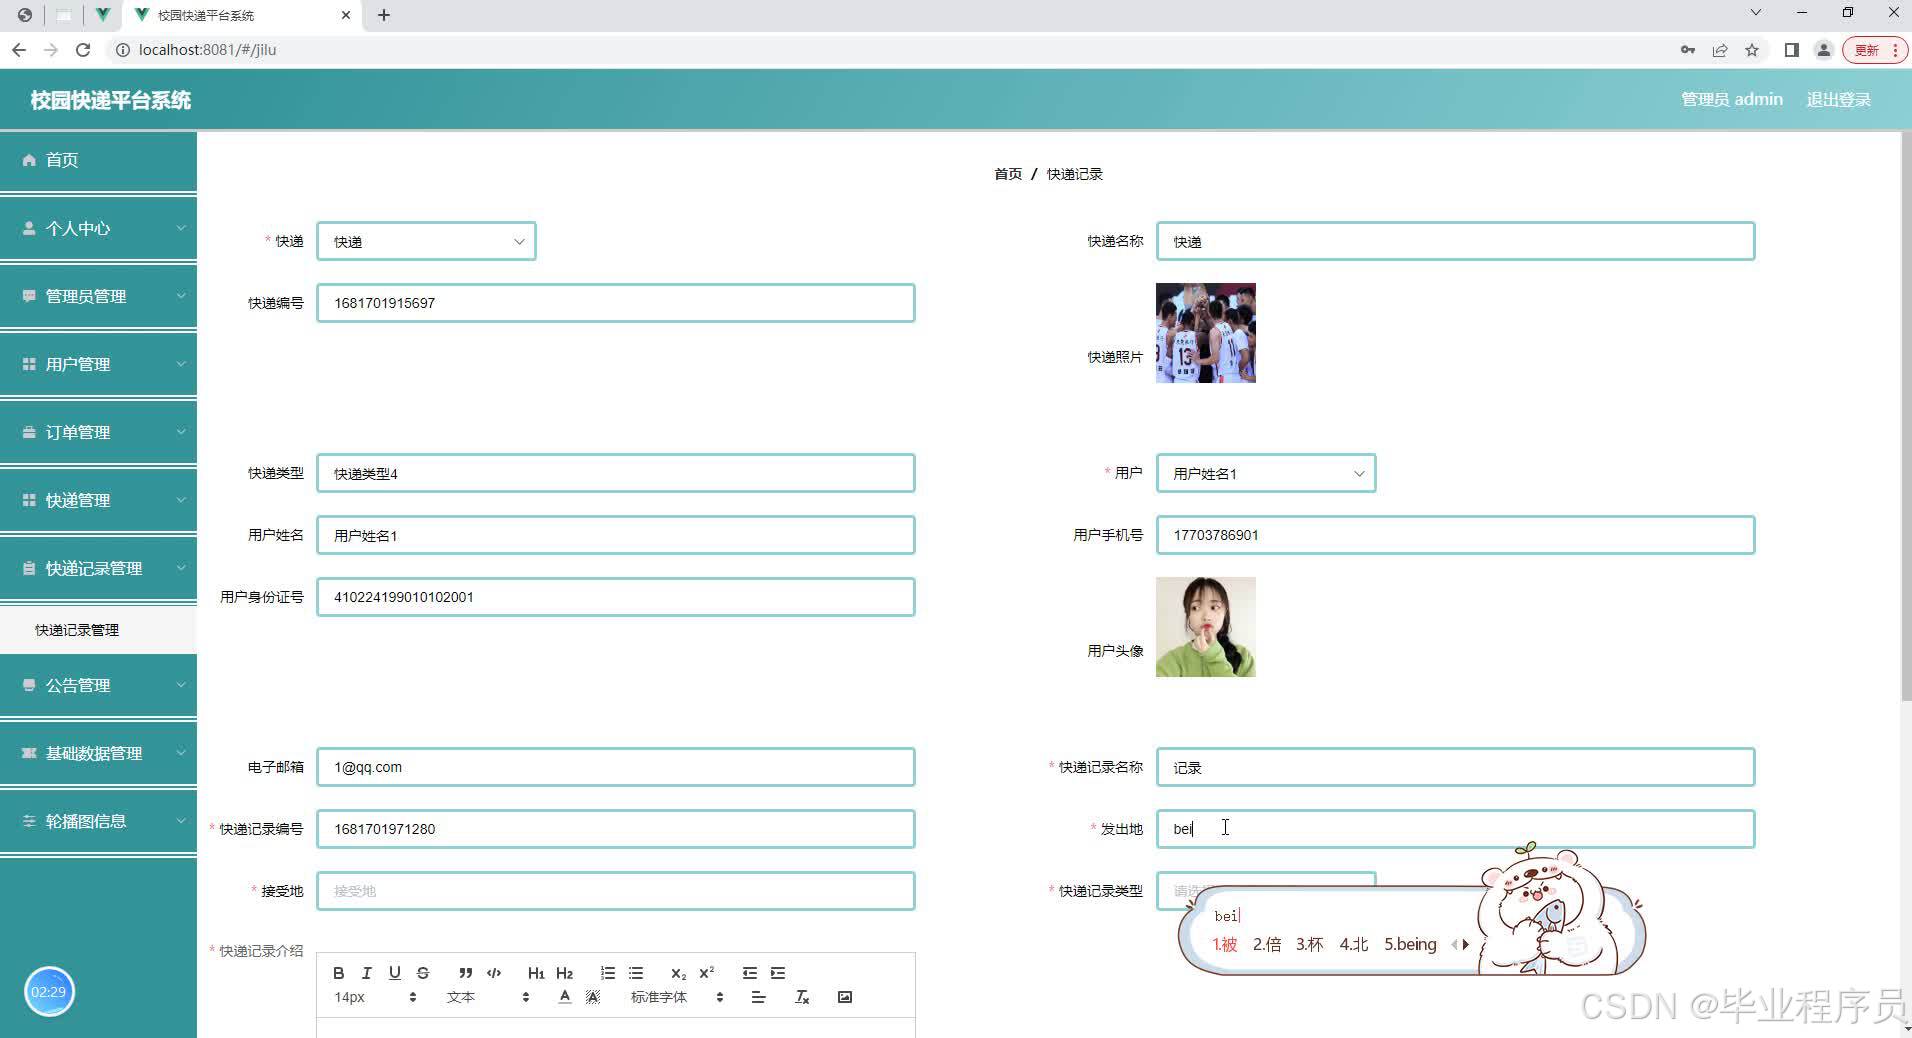The height and width of the screenshot is (1038, 1912).
Task: Open the browser profile icon
Action: (x=1823, y=50)
